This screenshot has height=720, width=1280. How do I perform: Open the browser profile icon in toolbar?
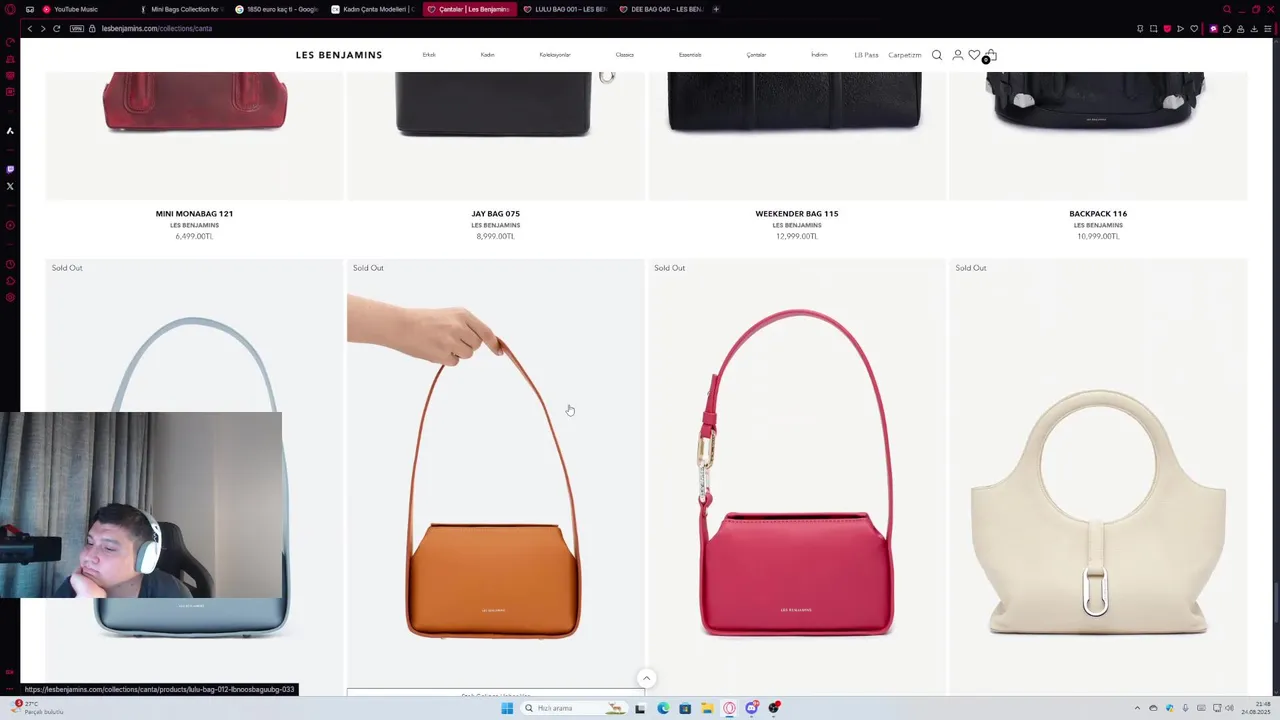1241,29
